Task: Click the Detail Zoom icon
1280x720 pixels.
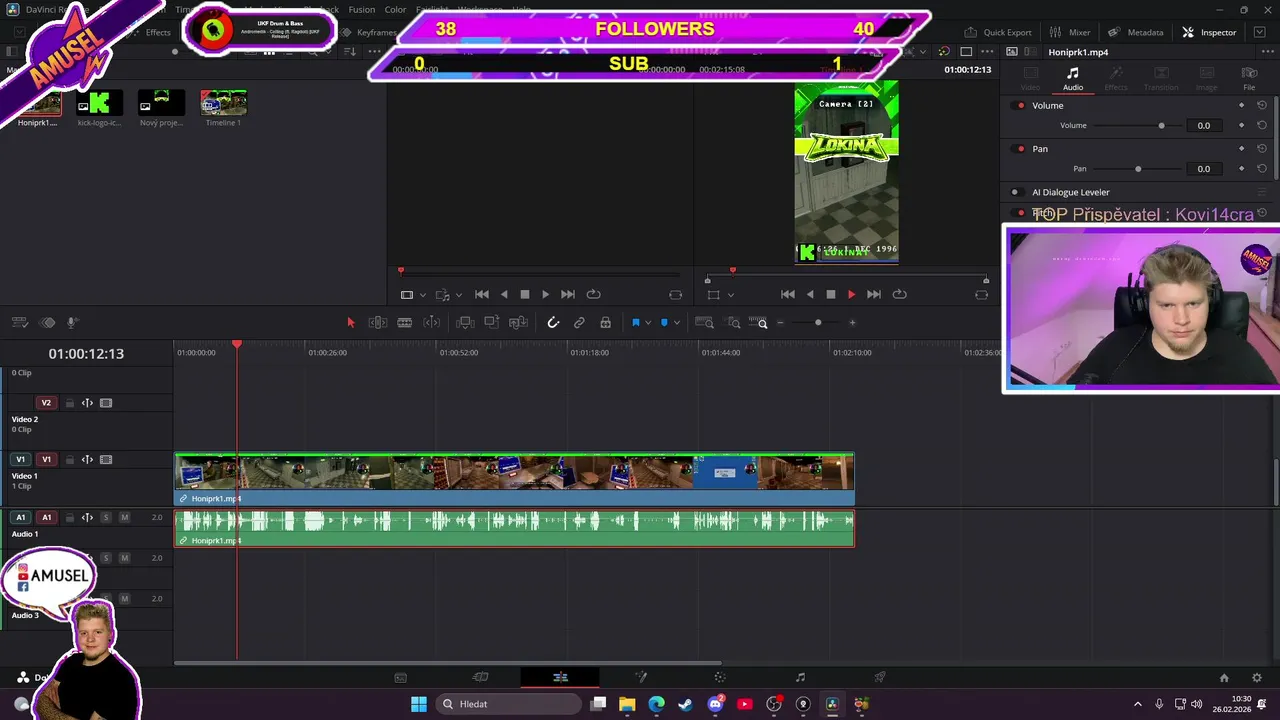Action: point(733,322)
